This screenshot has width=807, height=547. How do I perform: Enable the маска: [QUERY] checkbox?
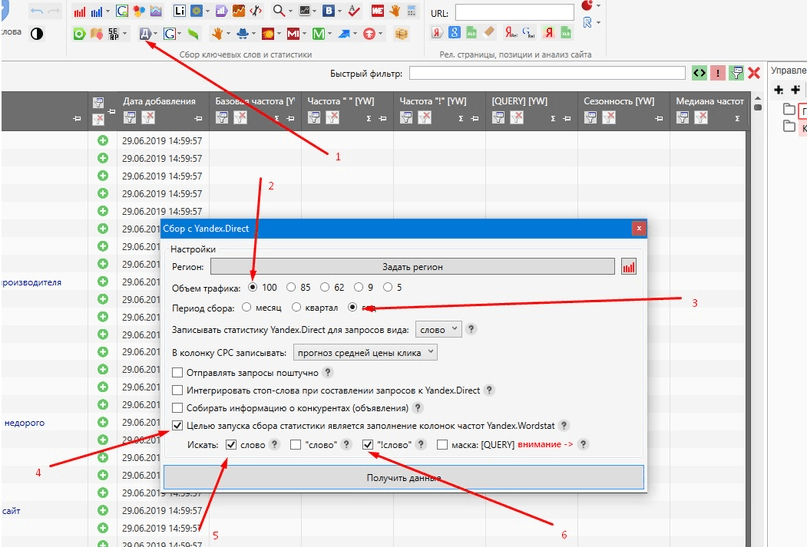[x=442, y=444]
